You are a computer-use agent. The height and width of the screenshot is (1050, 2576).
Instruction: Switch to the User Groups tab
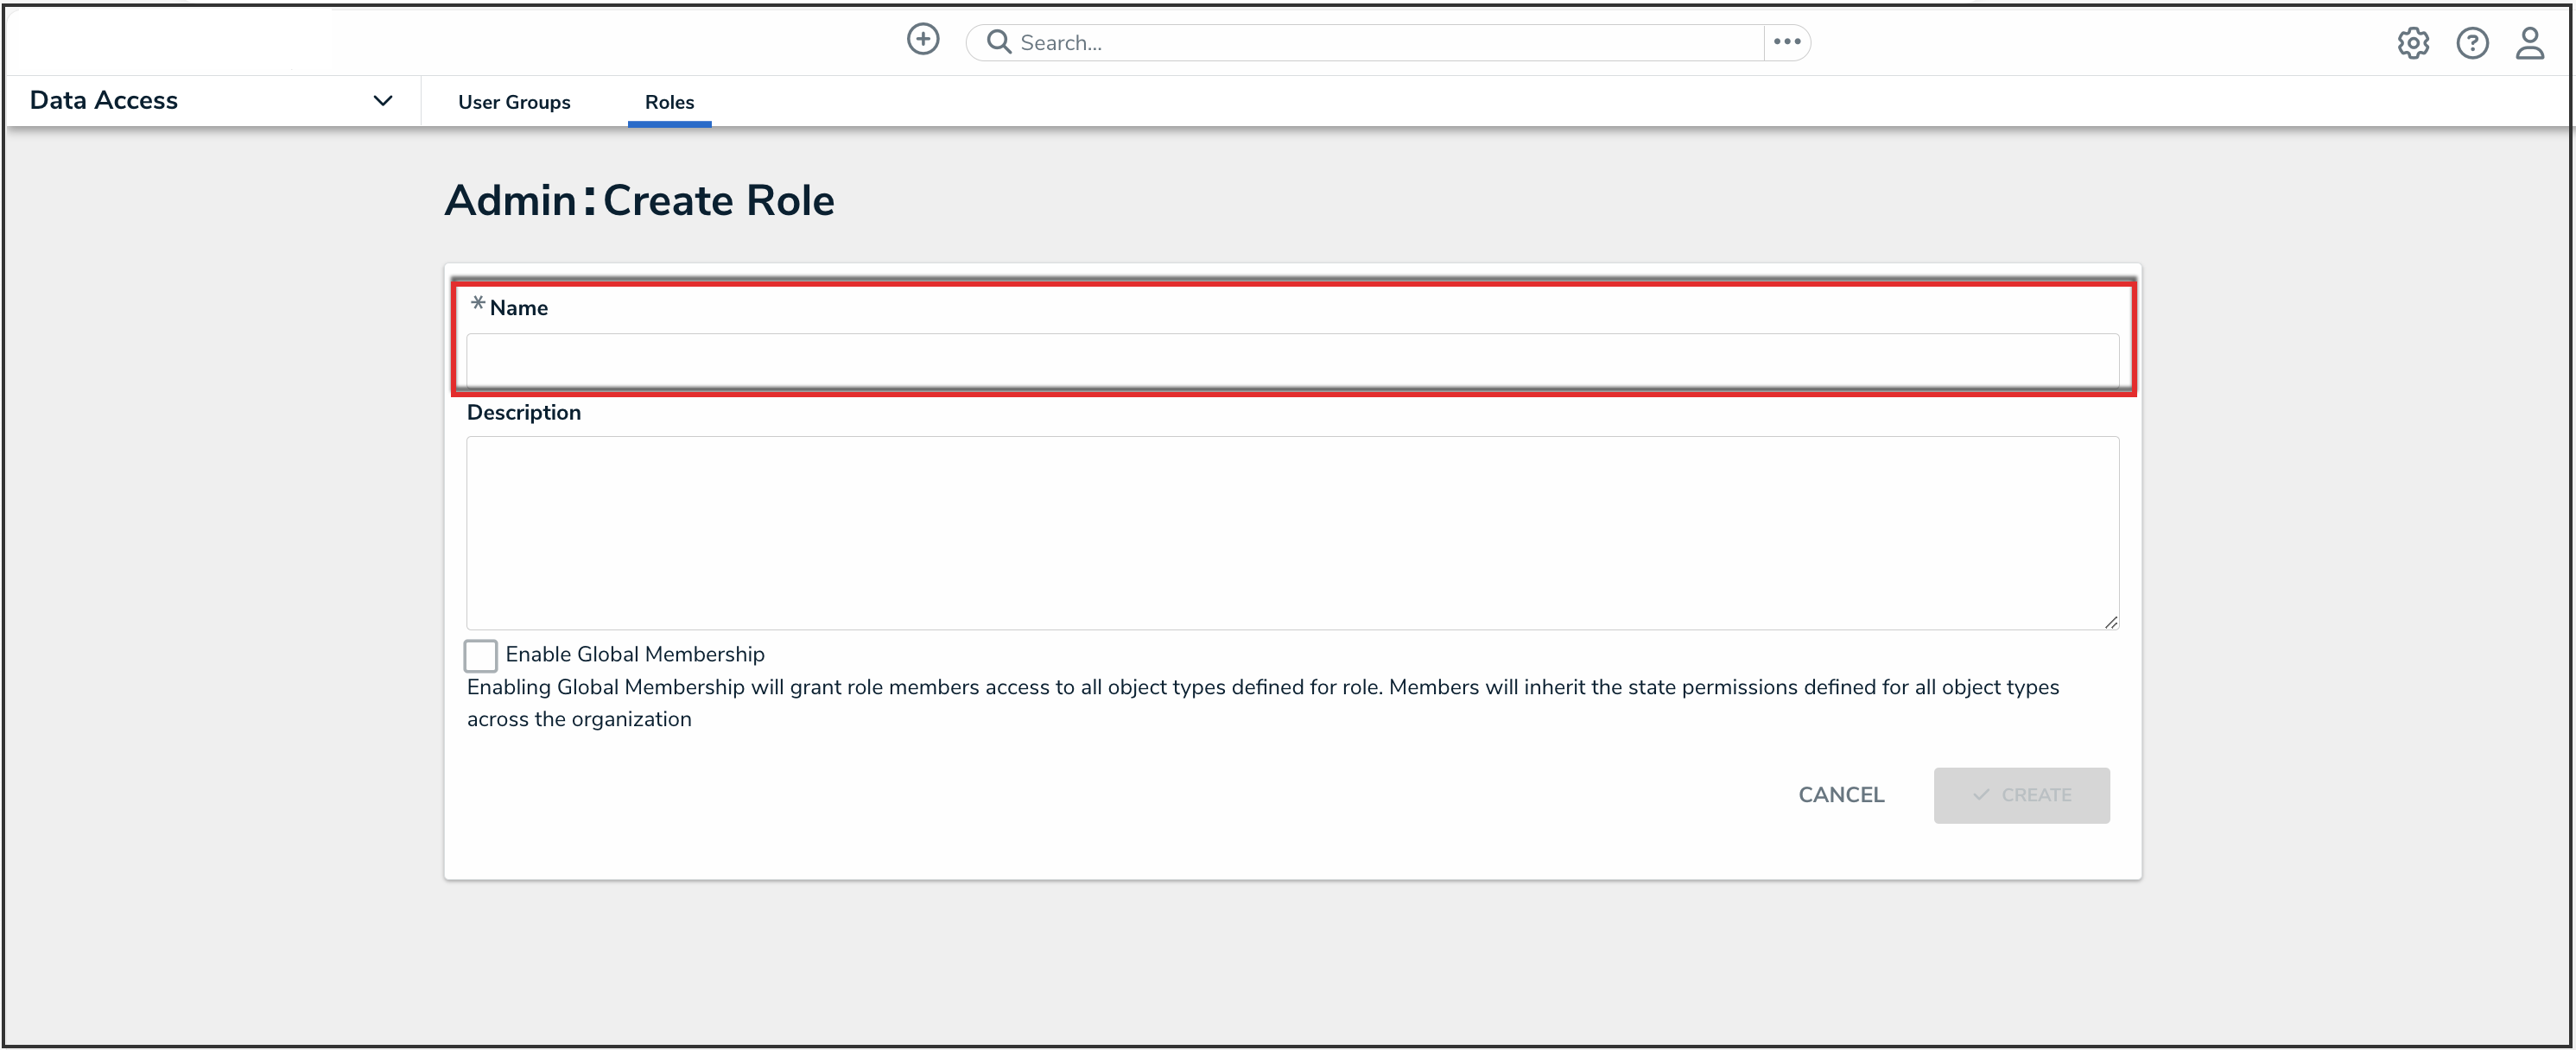click(514, 102)
